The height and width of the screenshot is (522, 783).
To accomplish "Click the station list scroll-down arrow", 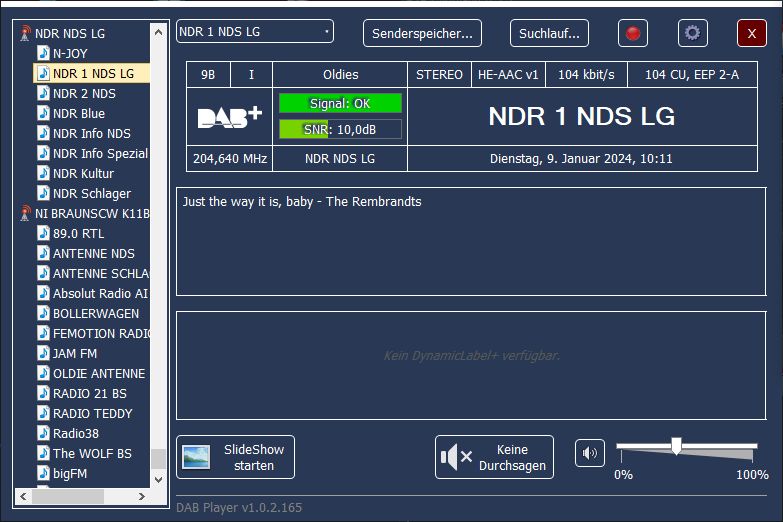I will [158, 479].
